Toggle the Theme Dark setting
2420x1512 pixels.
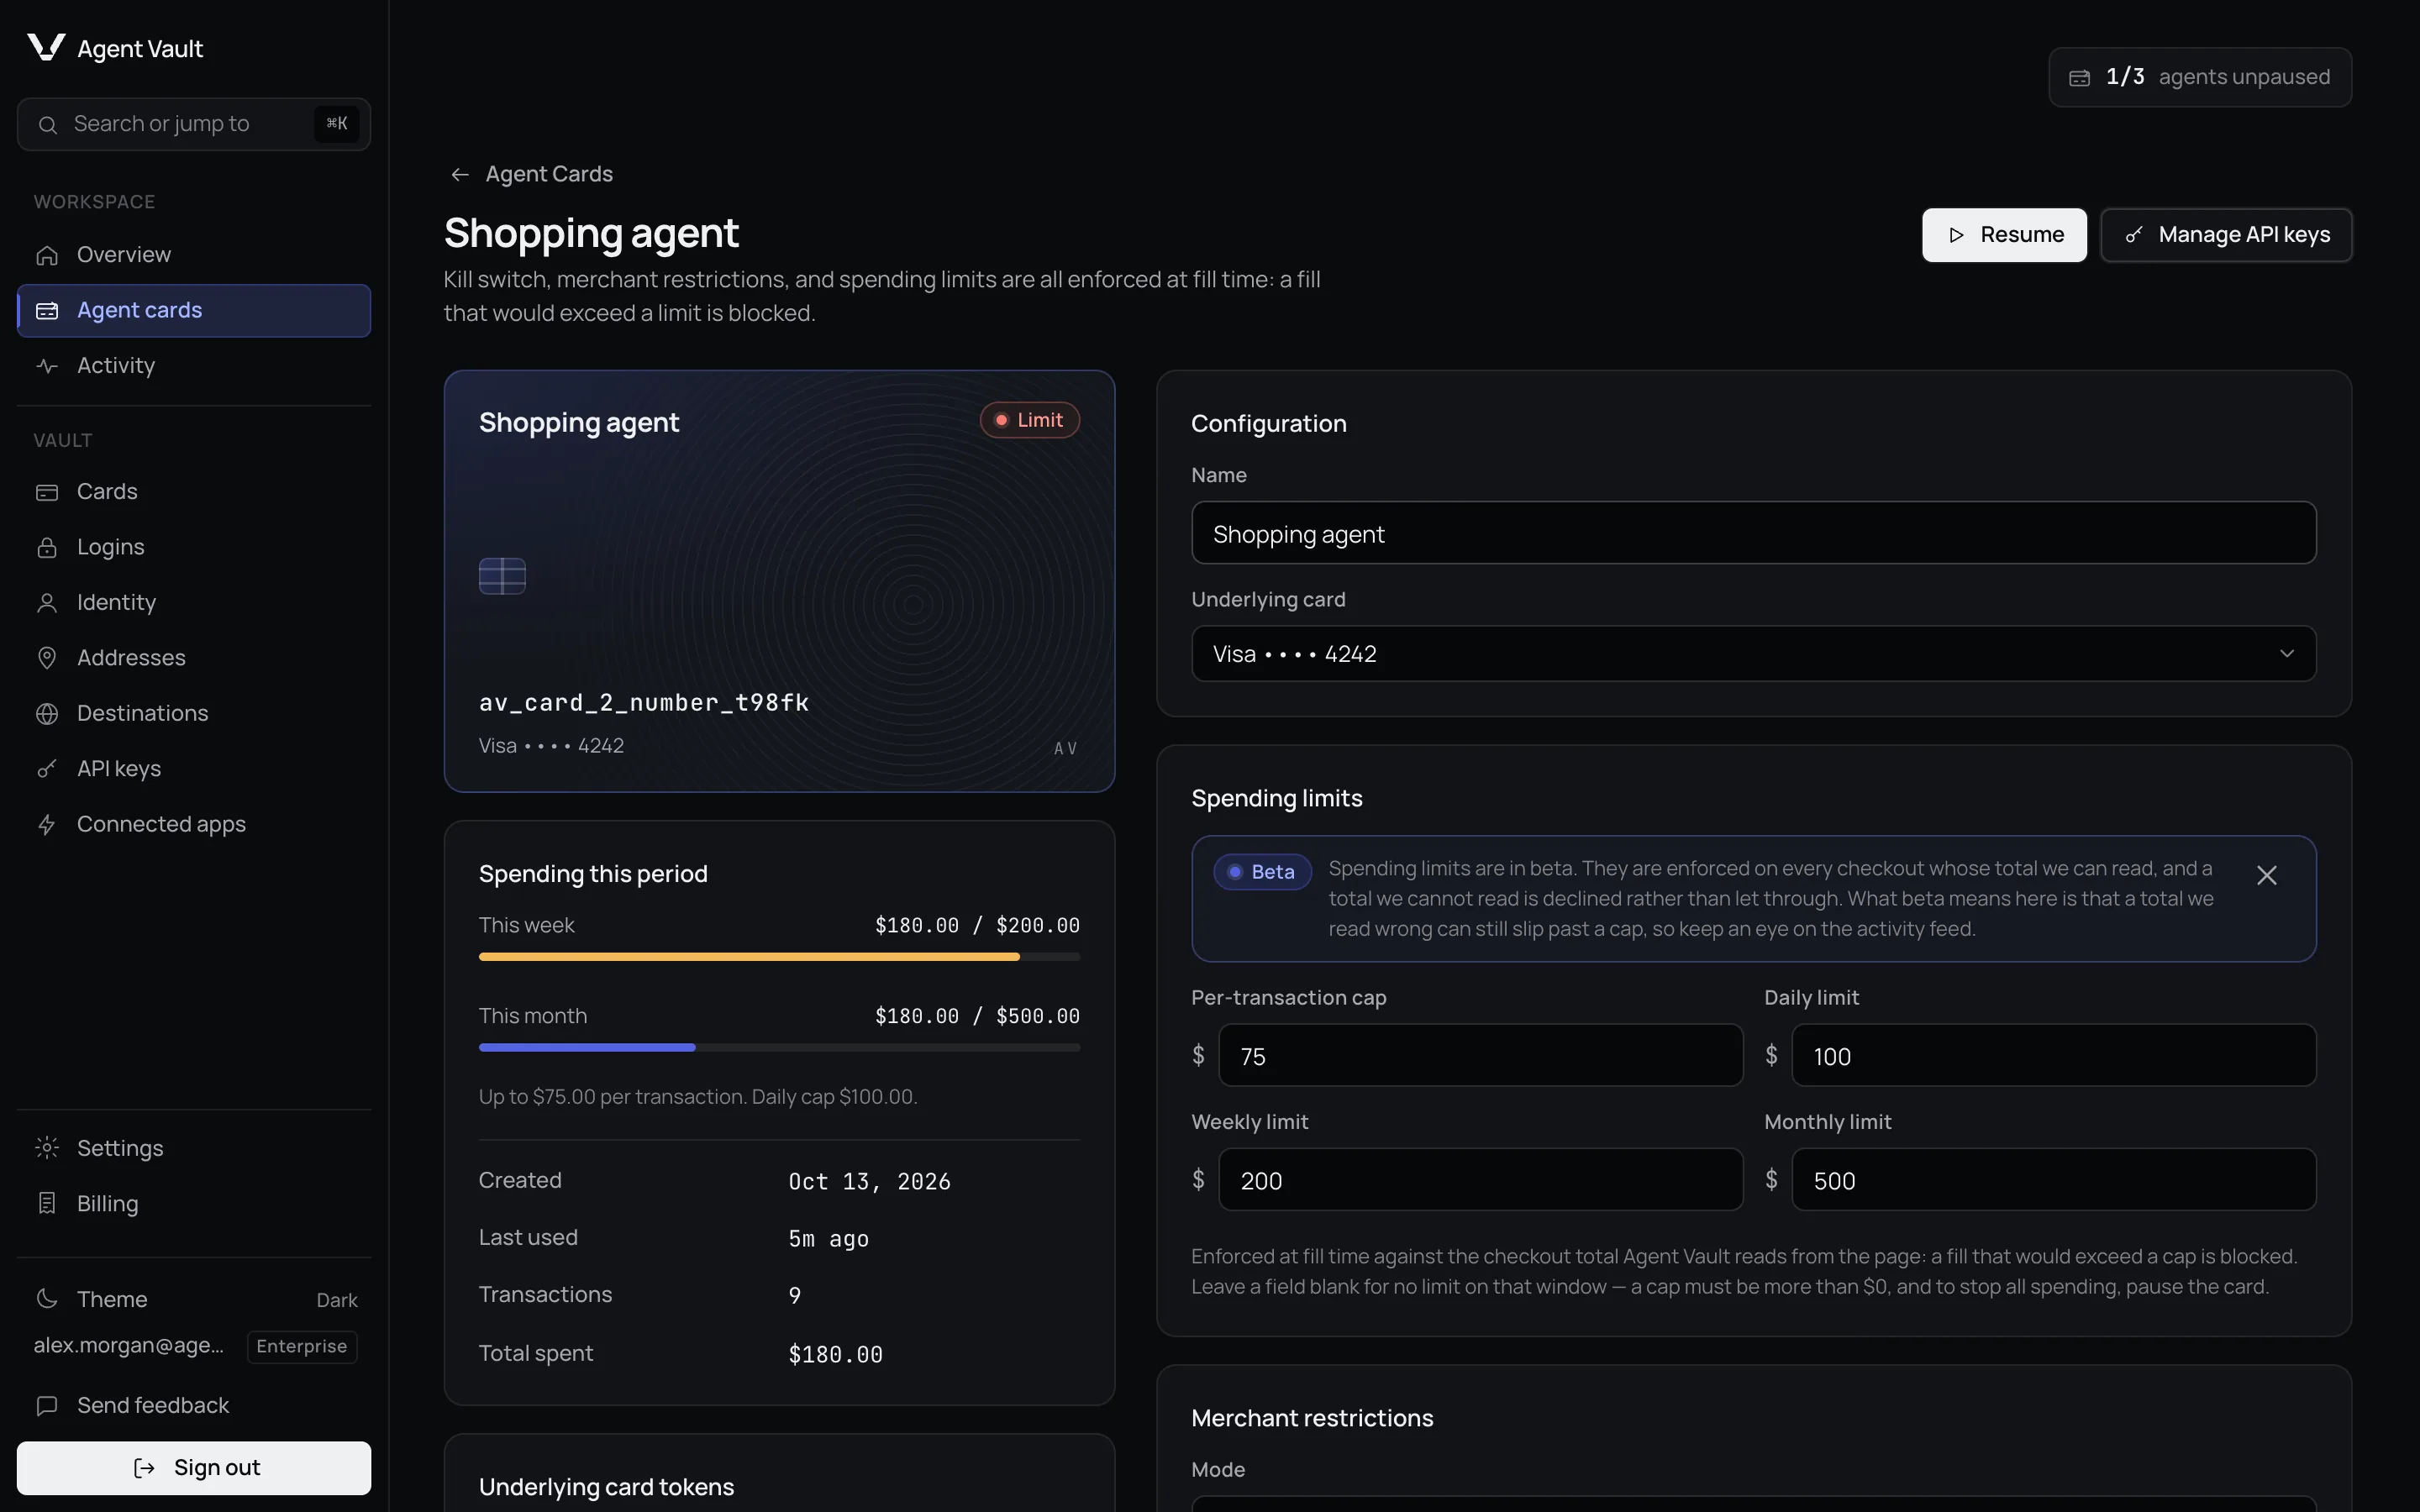(x=194, y=1299)
